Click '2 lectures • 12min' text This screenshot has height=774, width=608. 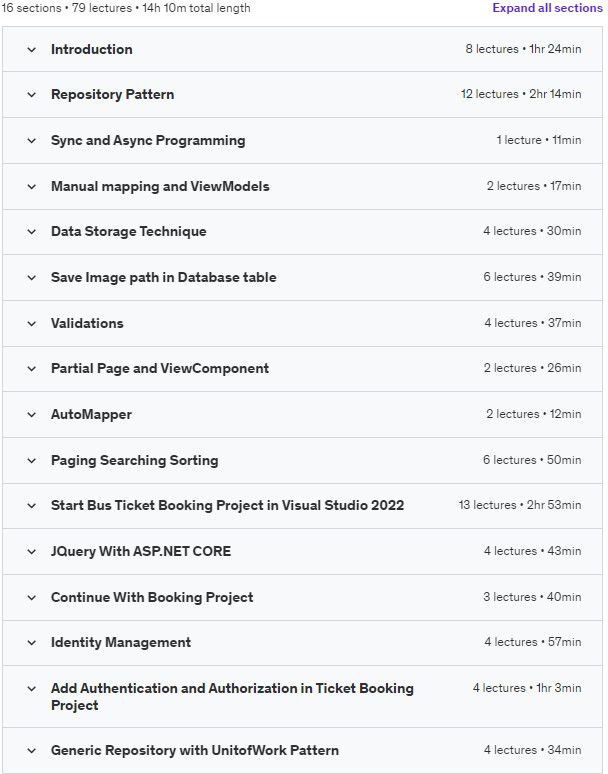533,414
